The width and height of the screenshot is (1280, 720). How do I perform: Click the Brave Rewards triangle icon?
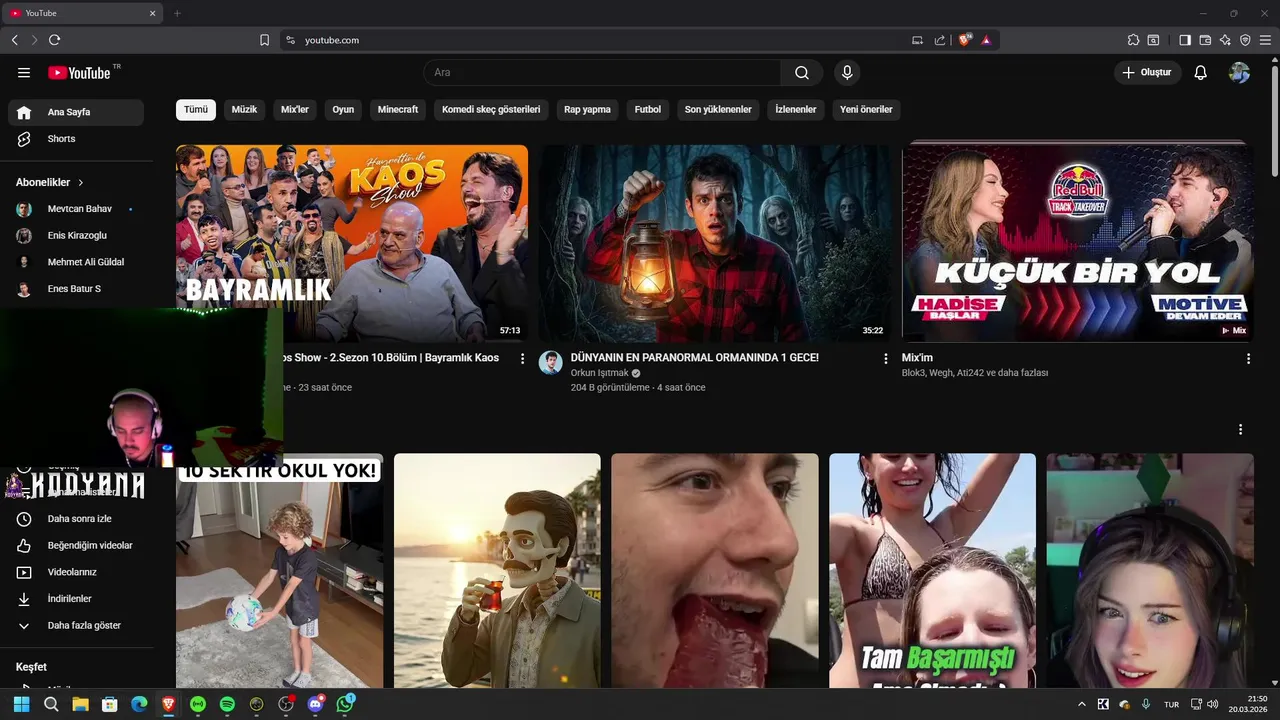click(x=986, y=40)
